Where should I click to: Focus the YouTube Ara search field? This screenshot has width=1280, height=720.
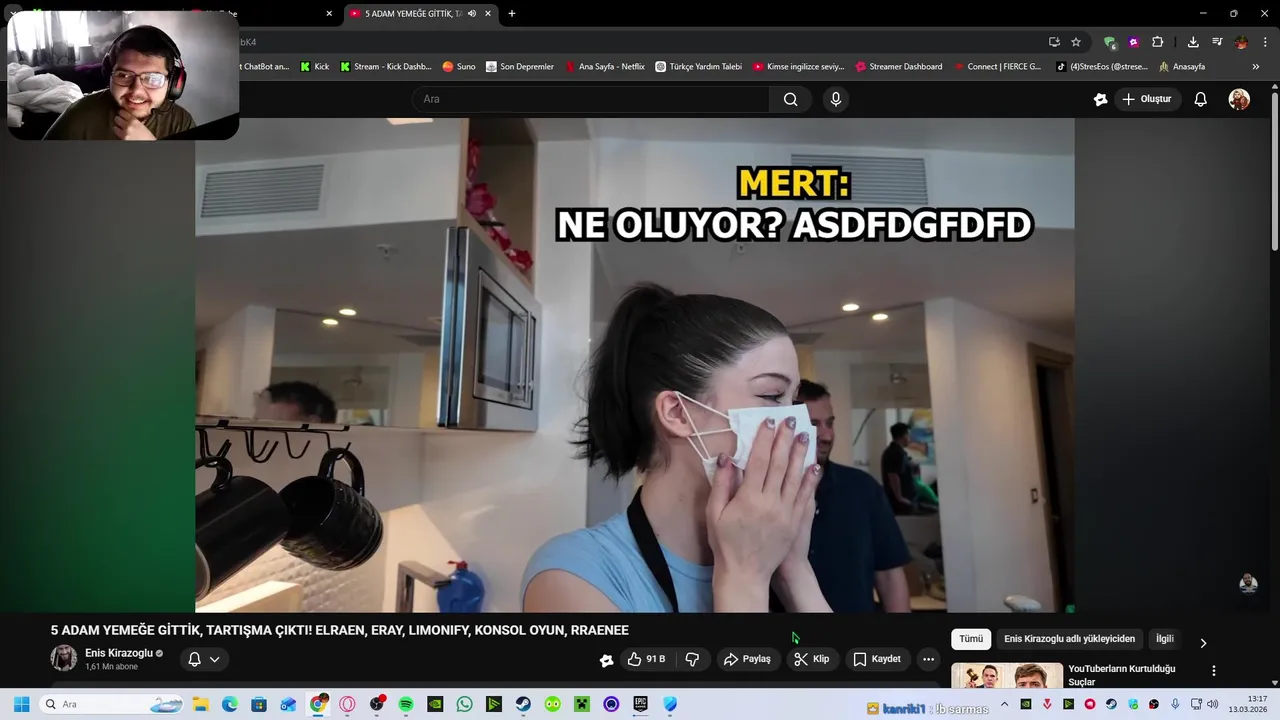(x=591, y=99)
